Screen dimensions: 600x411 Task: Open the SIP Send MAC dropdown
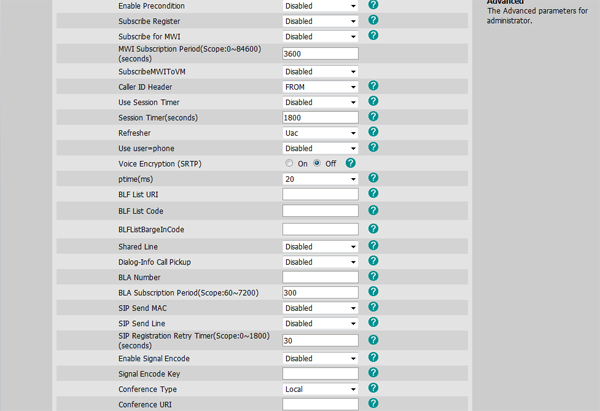(x=320, y=308)
